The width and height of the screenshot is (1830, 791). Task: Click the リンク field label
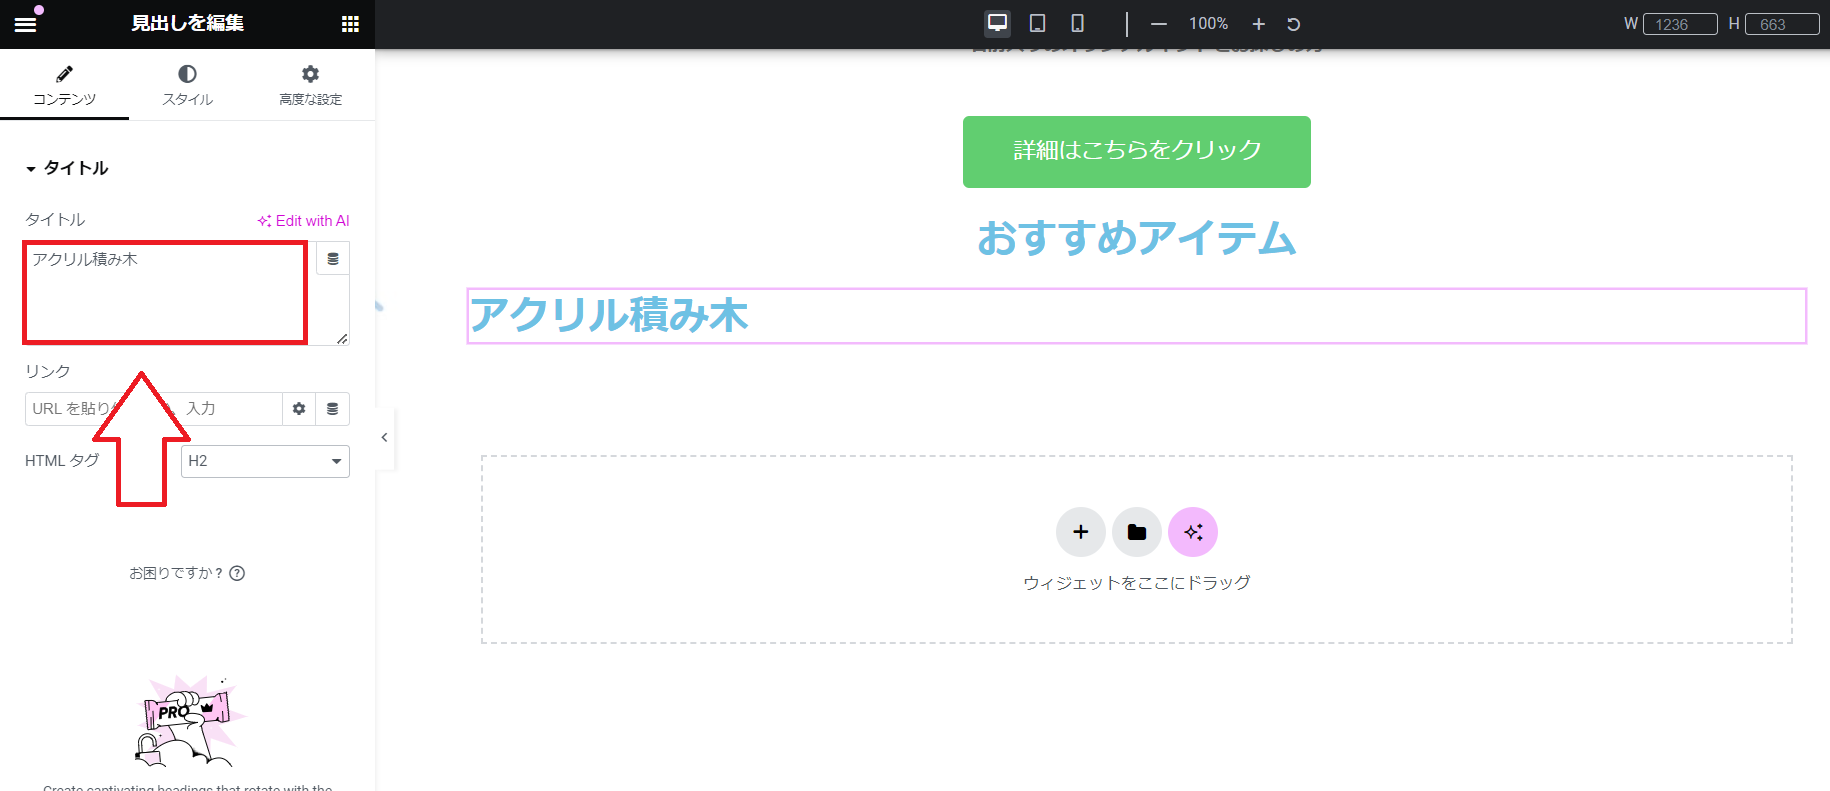(x=48, y=371)
